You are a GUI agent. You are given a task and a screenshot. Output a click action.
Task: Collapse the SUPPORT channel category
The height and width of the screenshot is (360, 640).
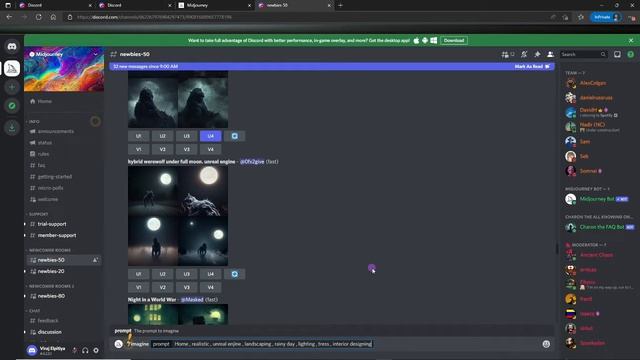pyautogui.click(x=38, y=214)
